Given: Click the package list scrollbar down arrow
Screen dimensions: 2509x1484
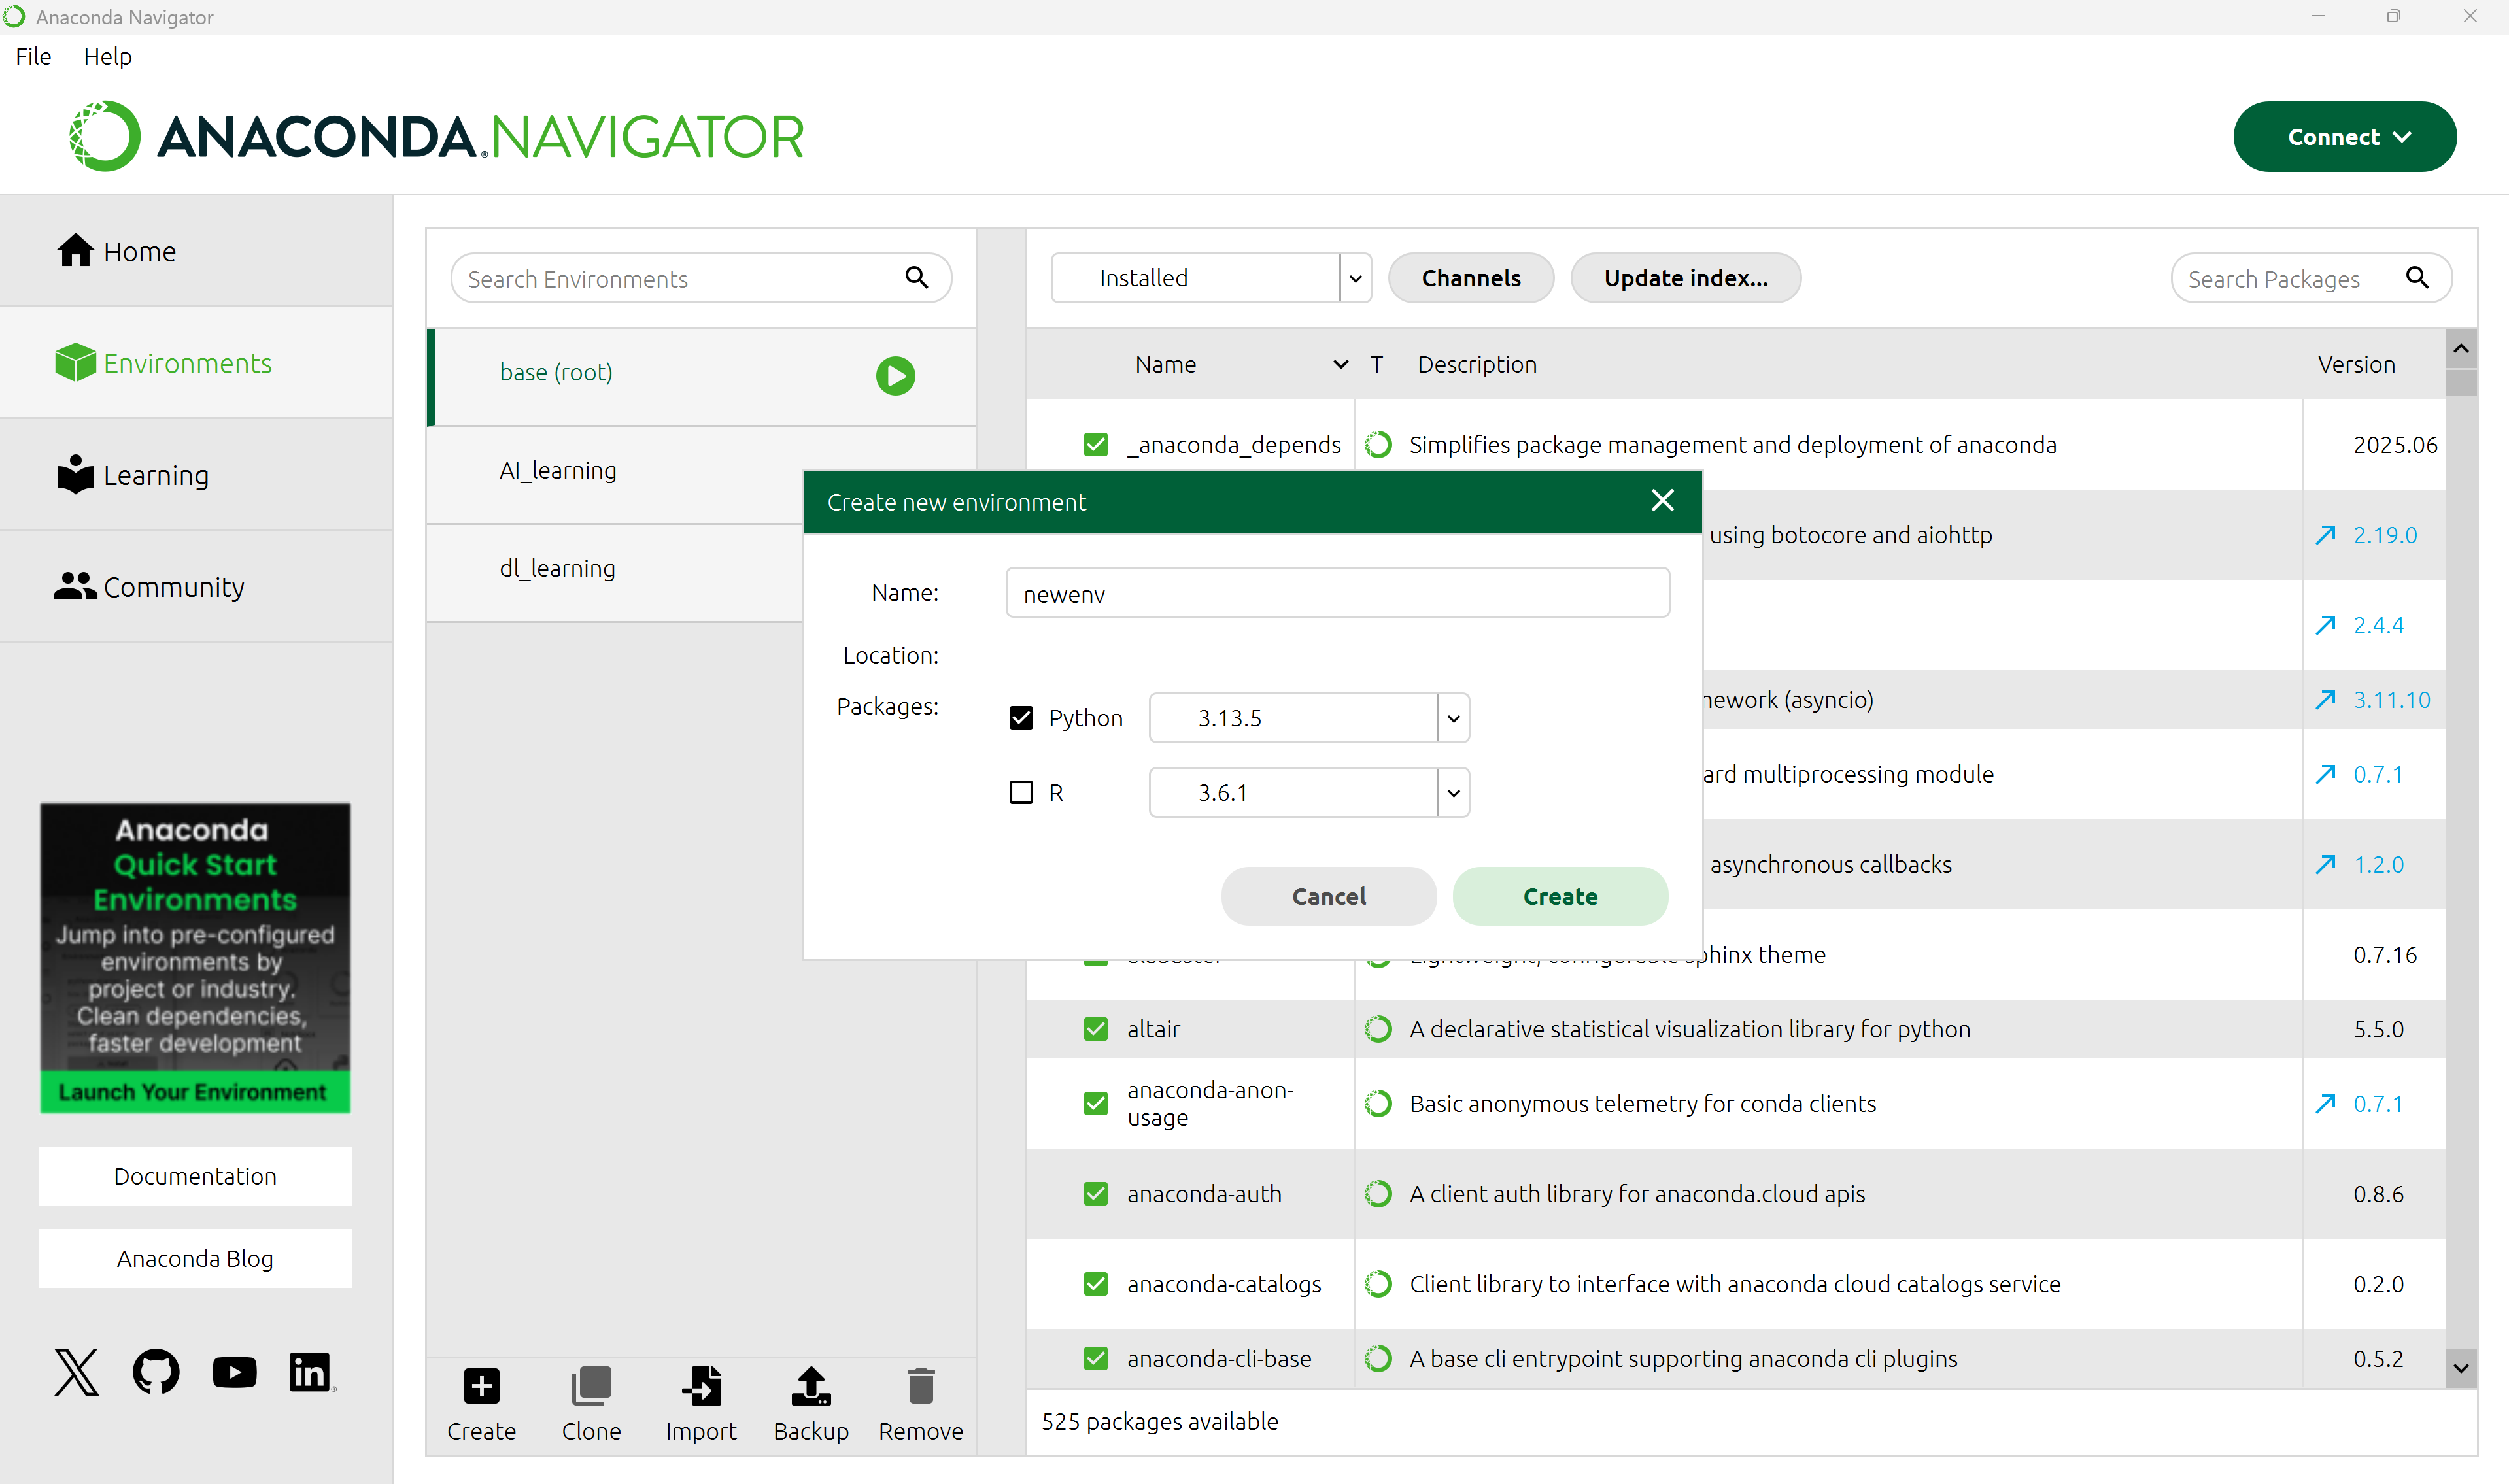Looking at the screenshot, I should [x=2461, y=1367].
